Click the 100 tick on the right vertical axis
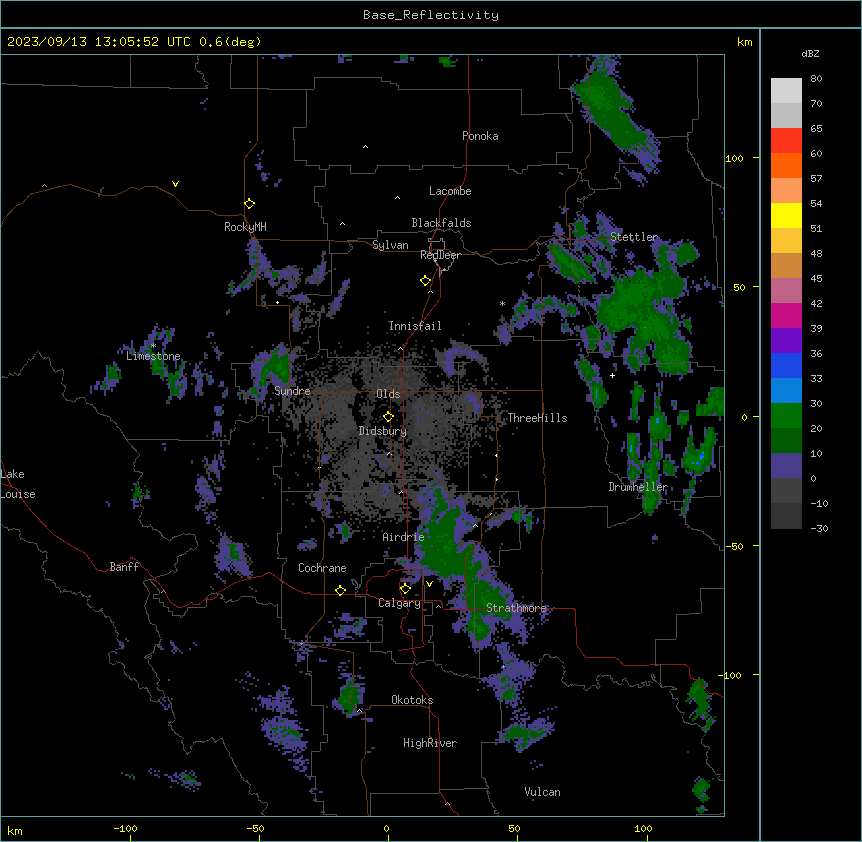862x842 pixels. 734,158
